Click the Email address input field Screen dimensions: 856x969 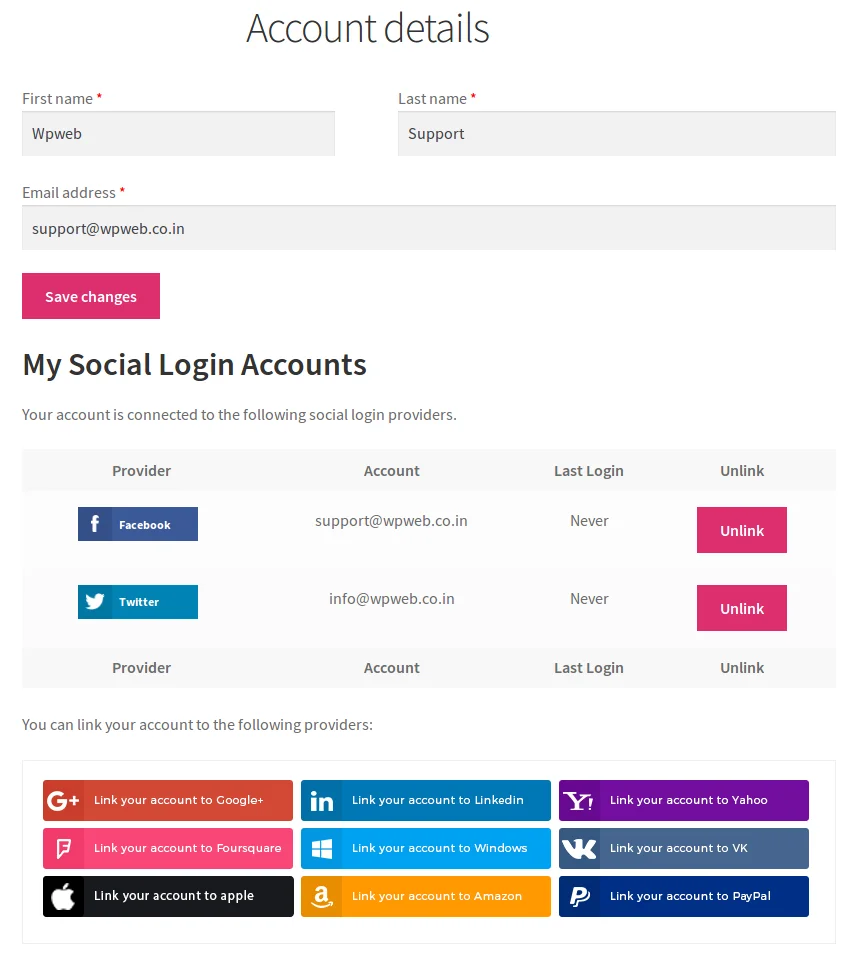(428, 227)
